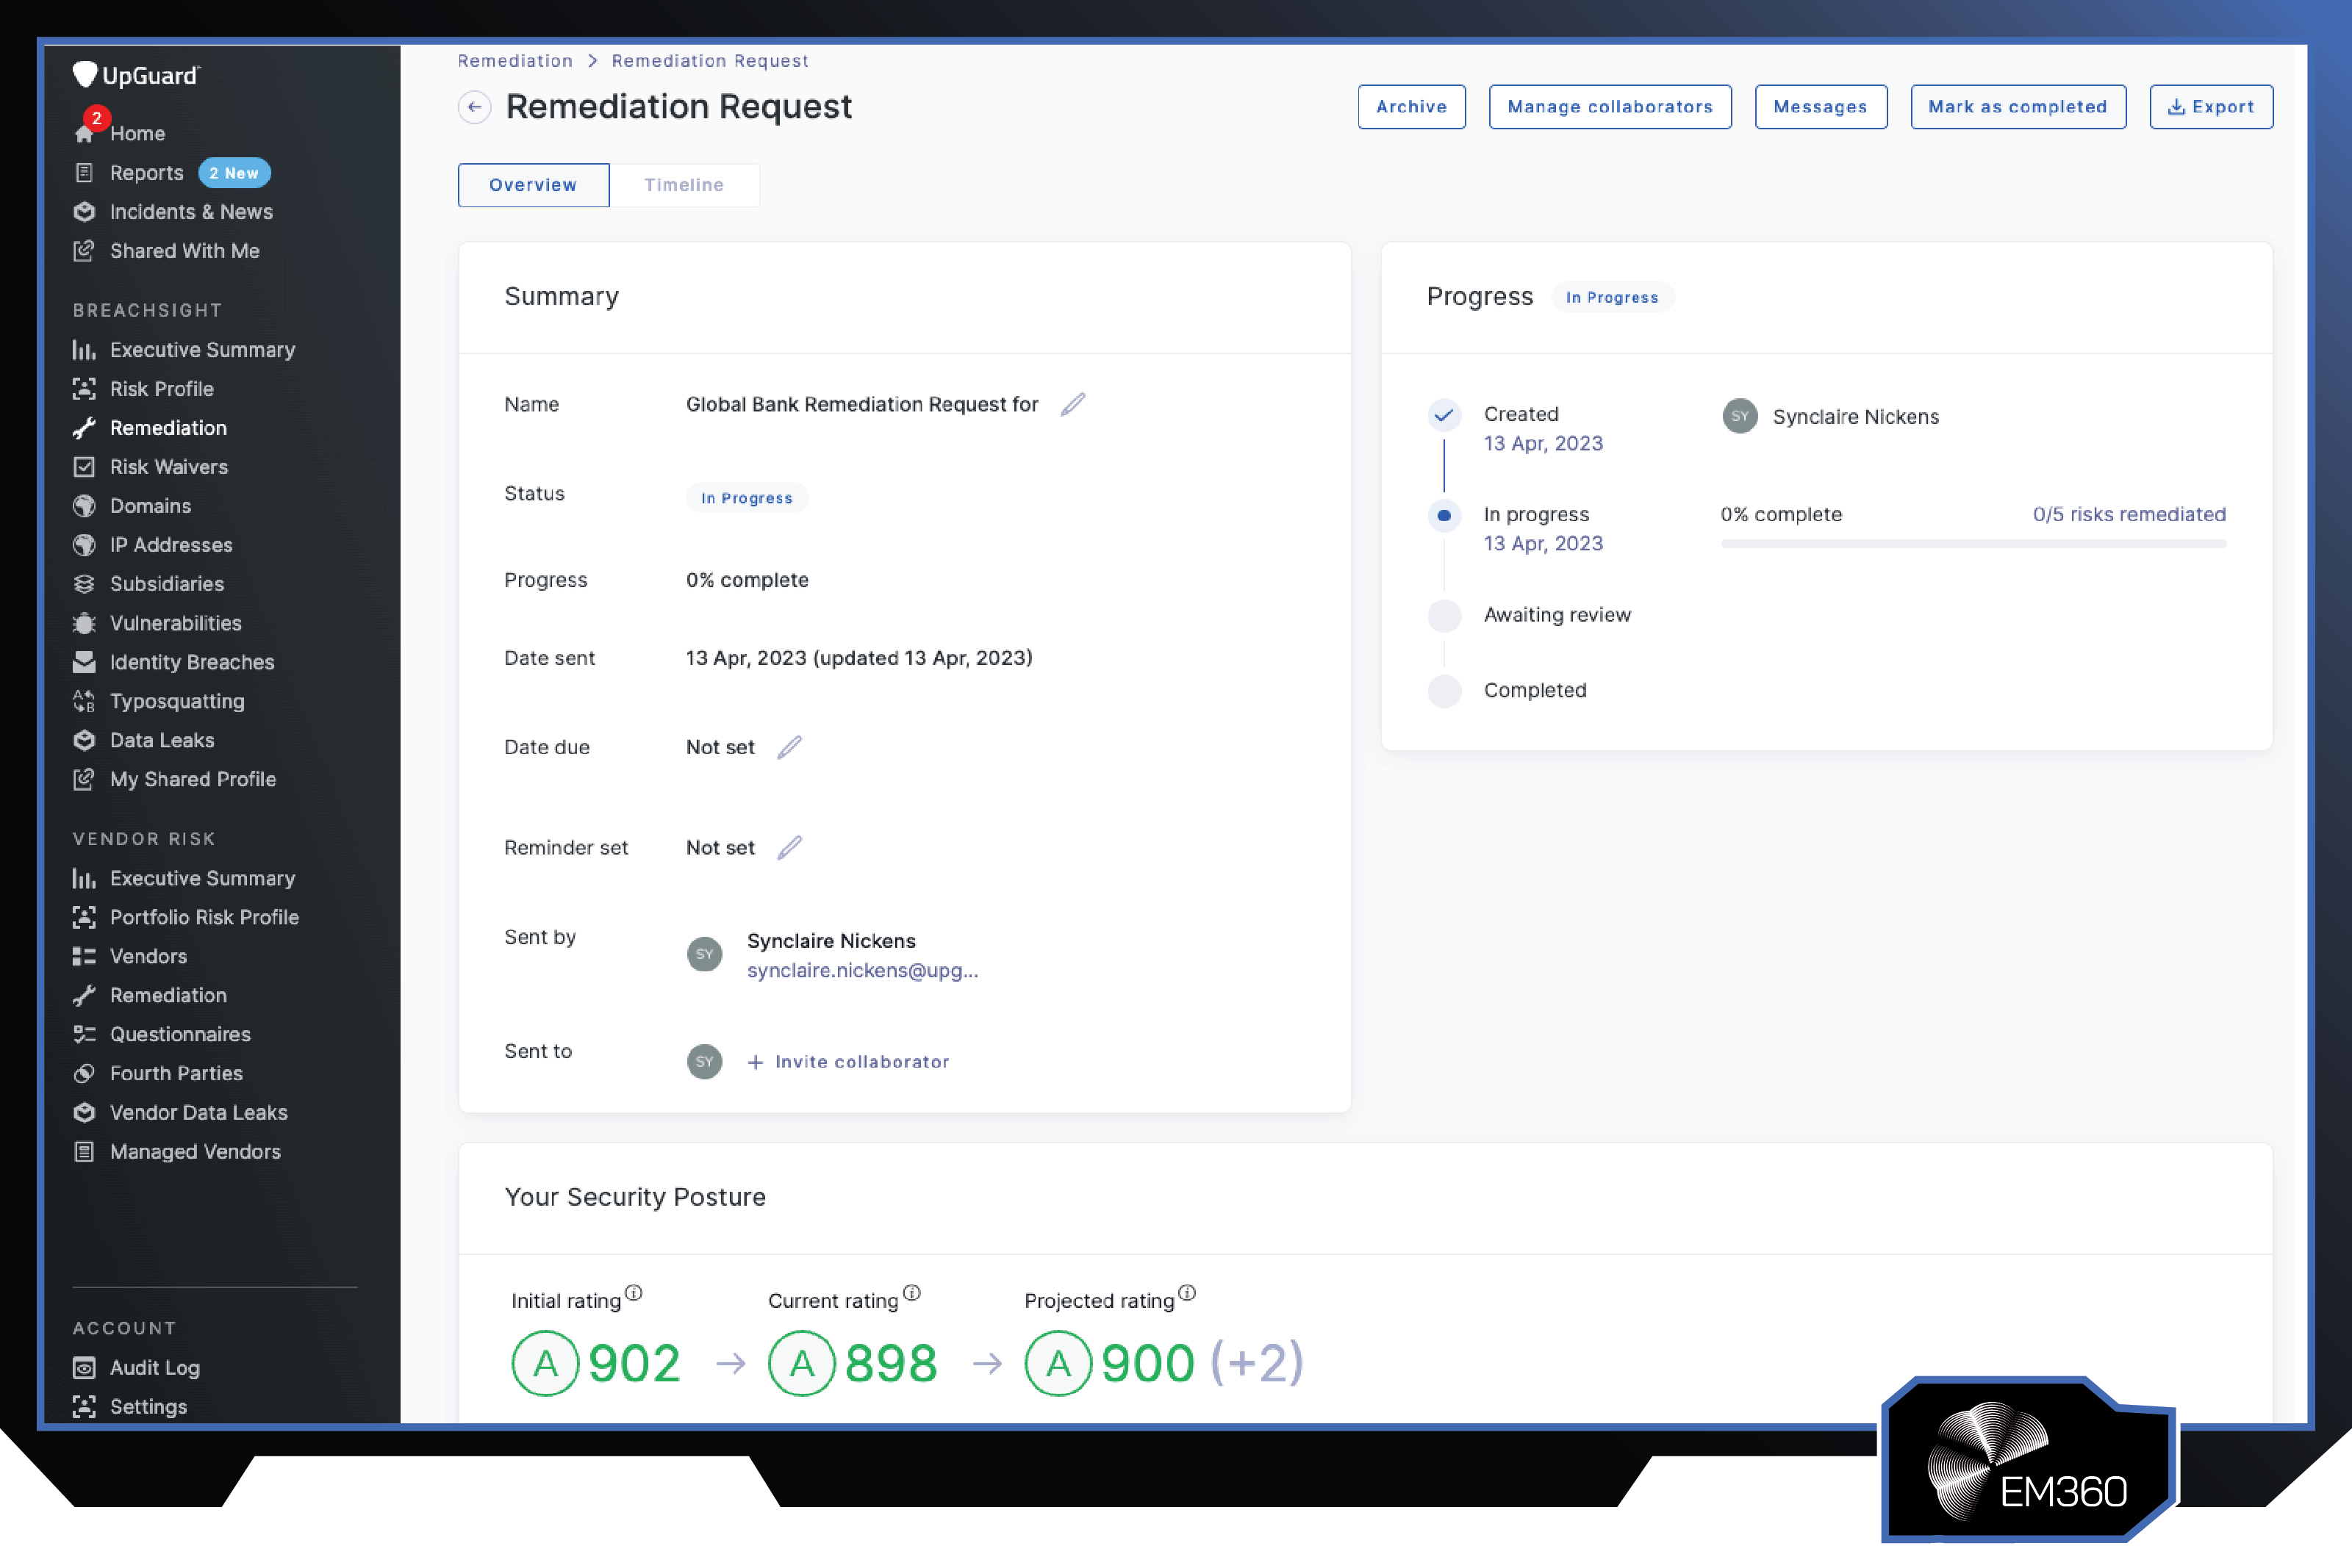Click the Identity Breaches envelope icon

click(84, 662)
